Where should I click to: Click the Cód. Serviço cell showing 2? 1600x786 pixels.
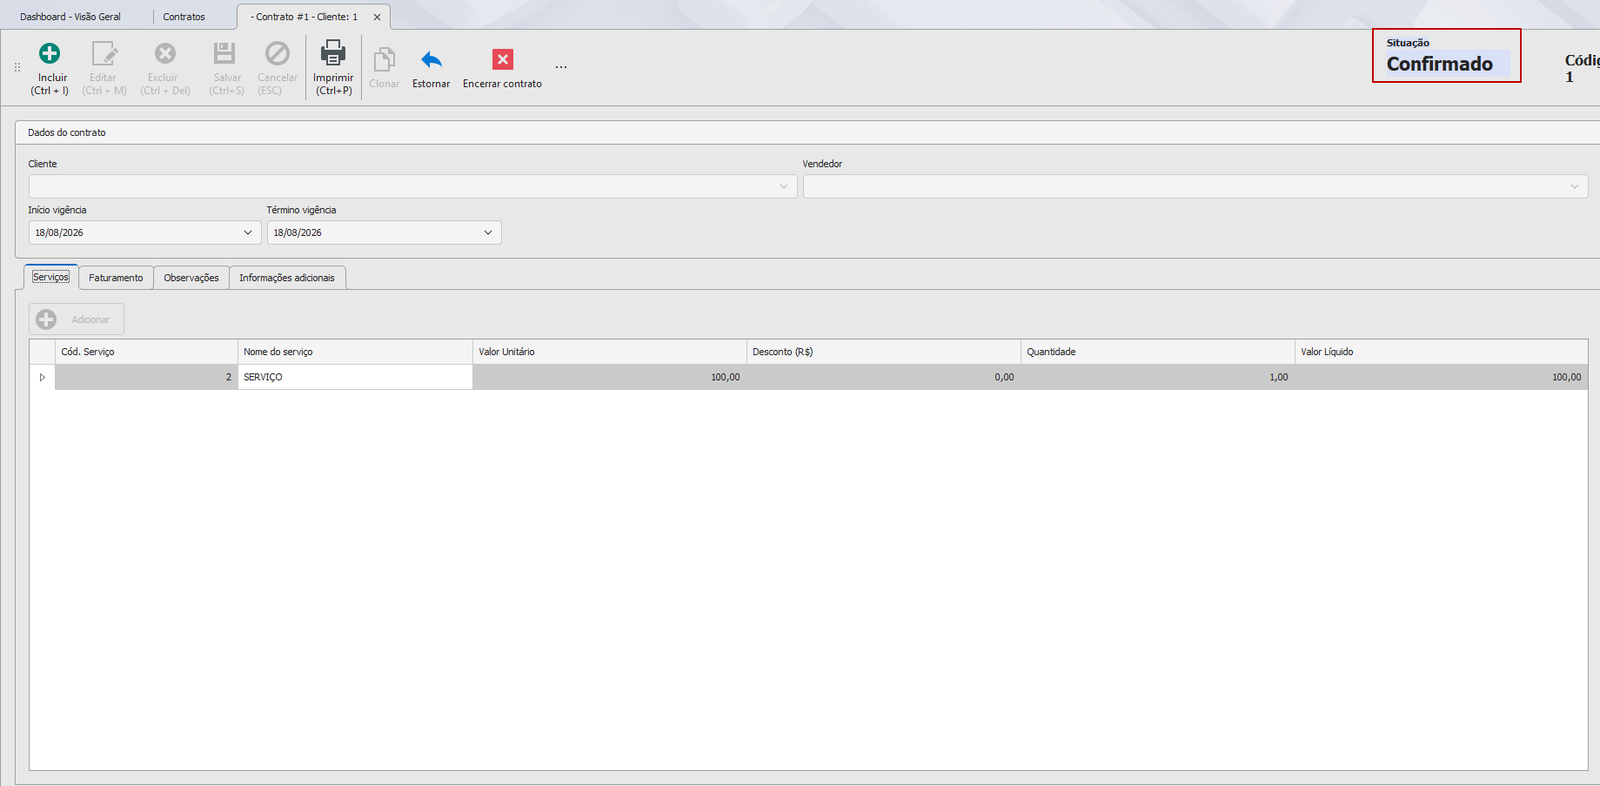(146, 377)
